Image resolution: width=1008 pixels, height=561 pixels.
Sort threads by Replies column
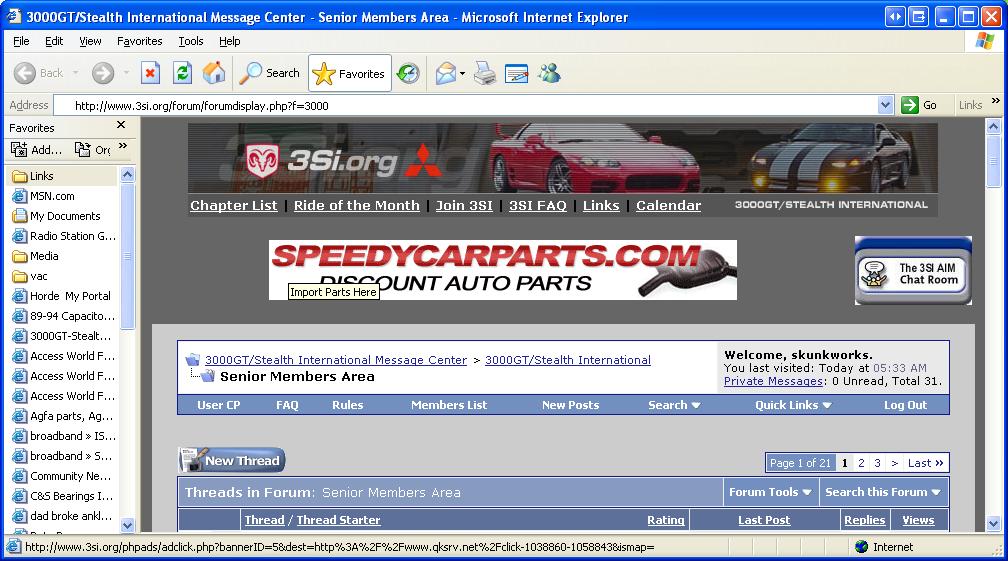865,520
